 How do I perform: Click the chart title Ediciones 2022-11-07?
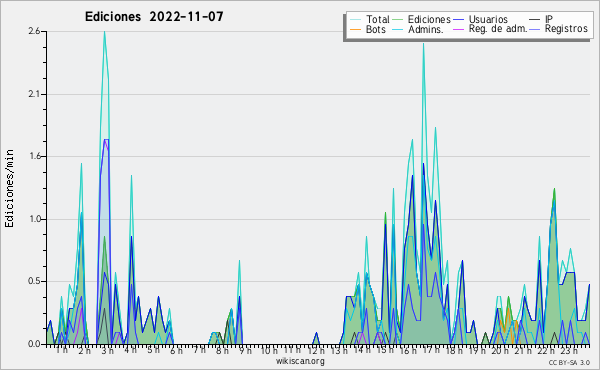154,17
